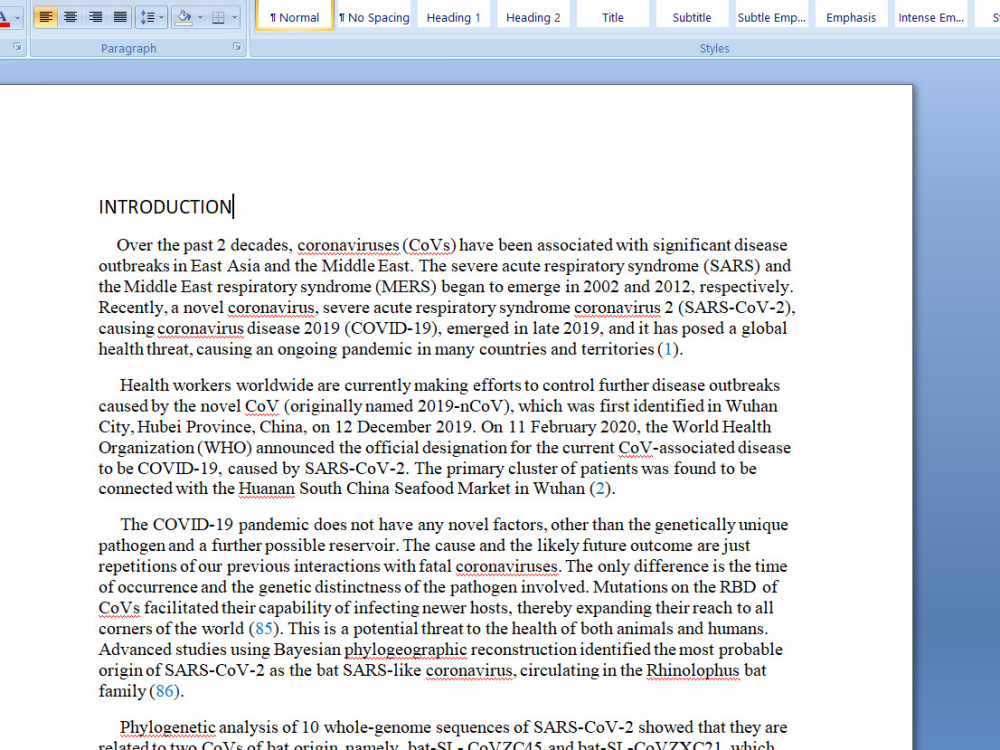The width and height of the screenshot is (1000, 750).
Task: Open Font dialog box launcher
Action: point(17,47)
